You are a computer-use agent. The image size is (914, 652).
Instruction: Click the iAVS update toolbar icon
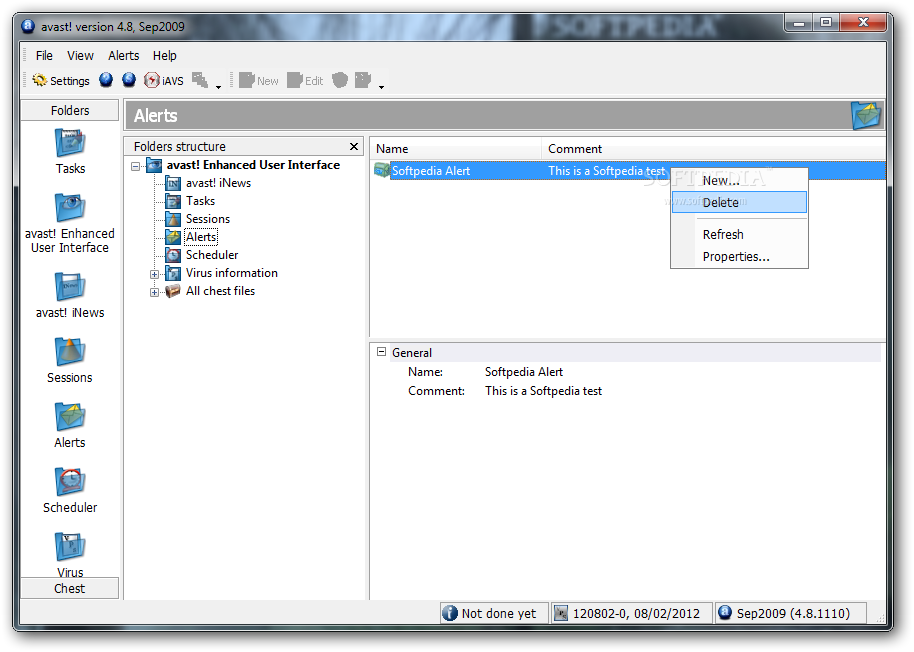(x=164, y=80)
